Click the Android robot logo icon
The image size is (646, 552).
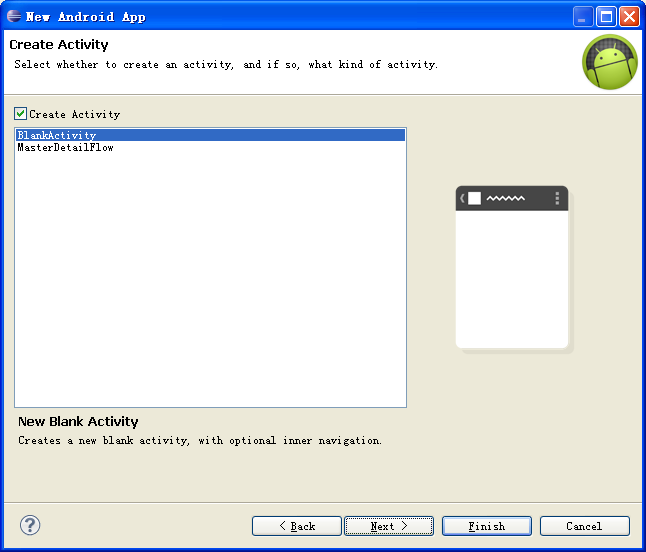pos(610,62)
